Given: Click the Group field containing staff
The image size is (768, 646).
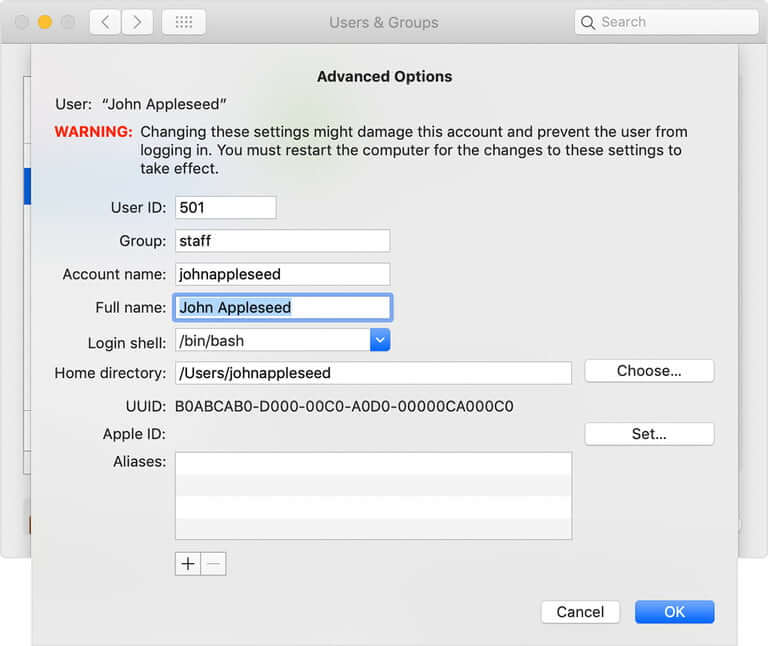Looking at the screenshot, I should (x=282, y=240).
